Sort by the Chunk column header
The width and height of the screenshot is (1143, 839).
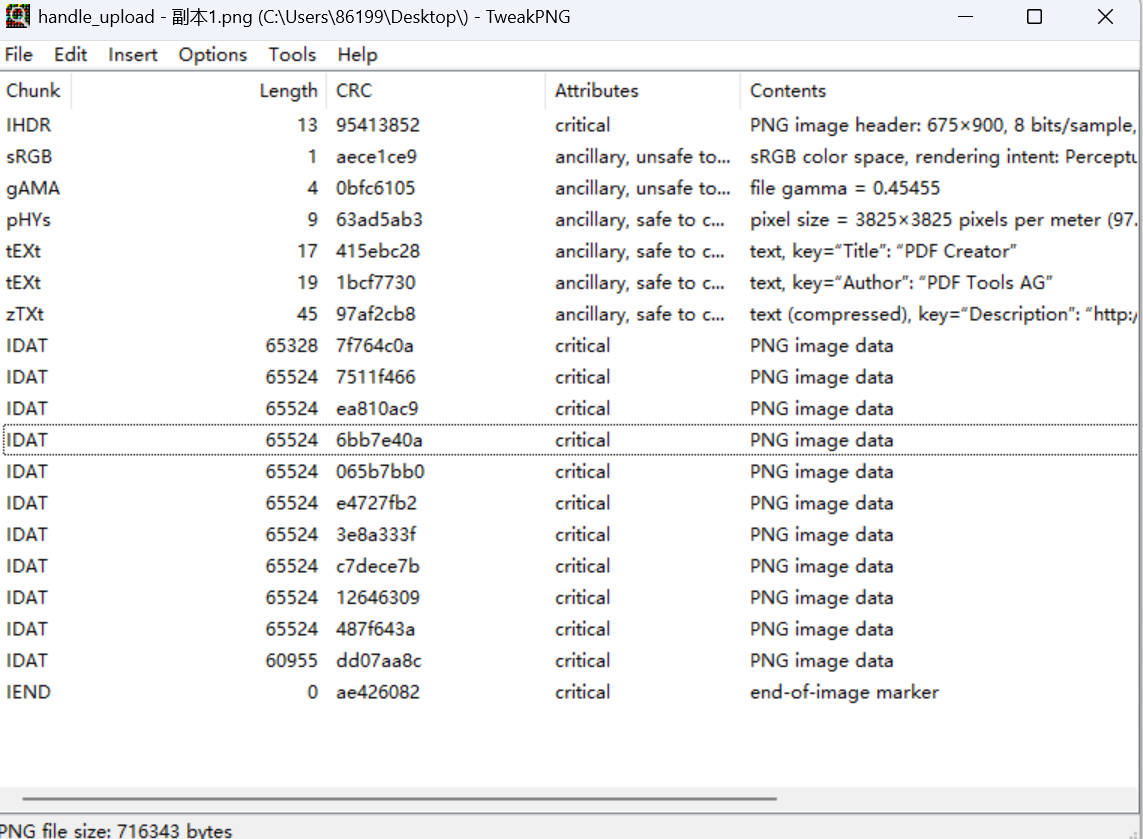(34, 91)
